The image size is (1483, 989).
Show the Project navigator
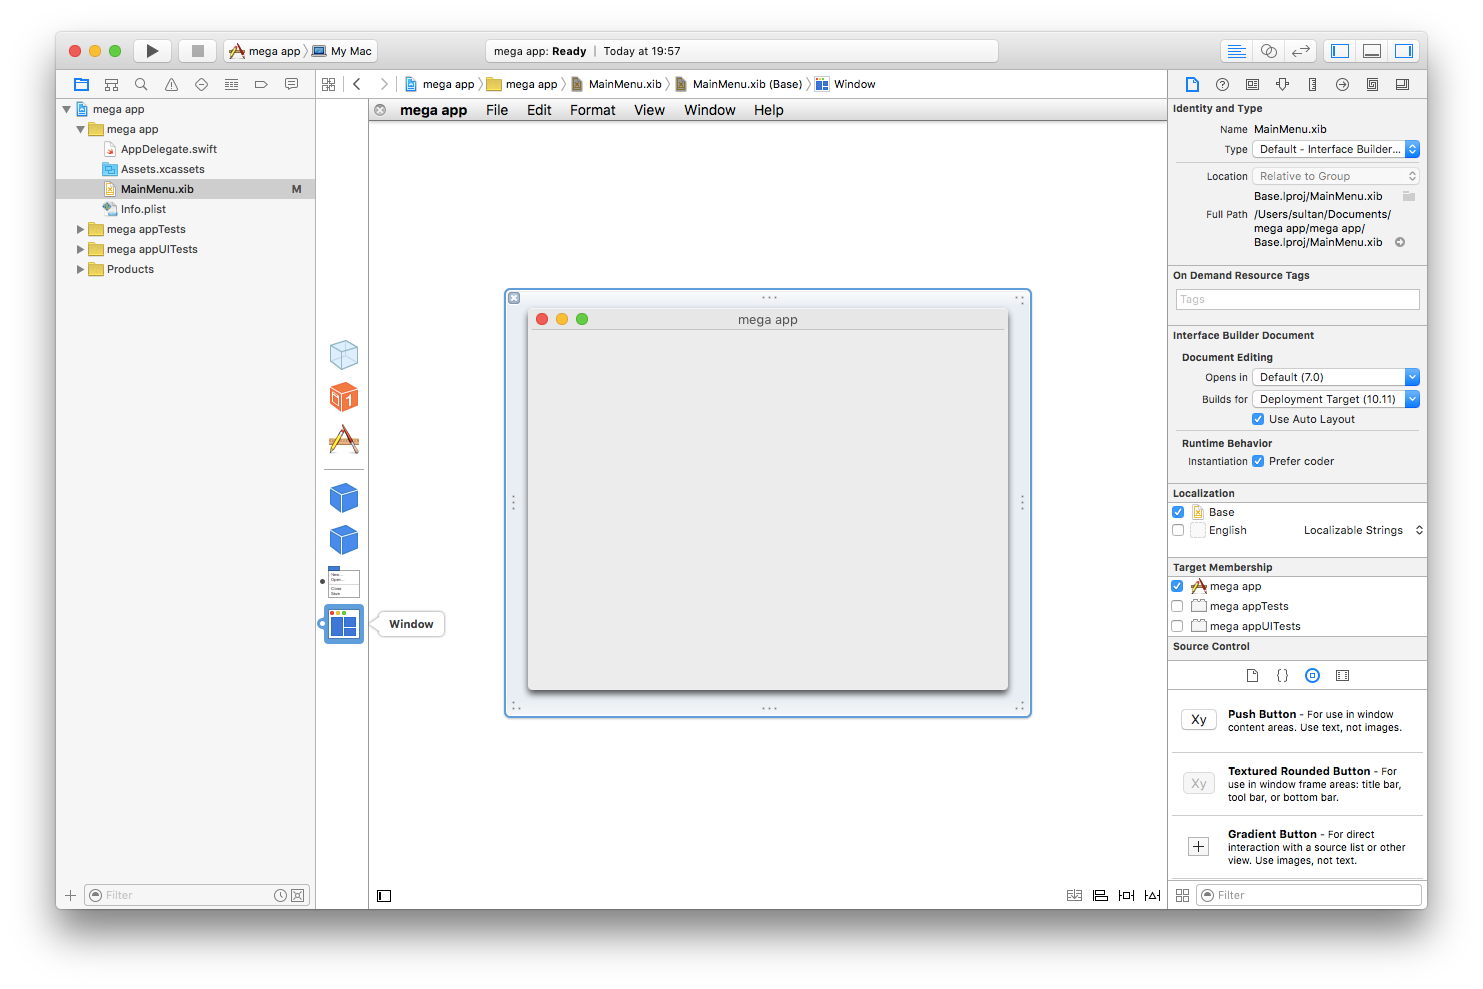82,84
